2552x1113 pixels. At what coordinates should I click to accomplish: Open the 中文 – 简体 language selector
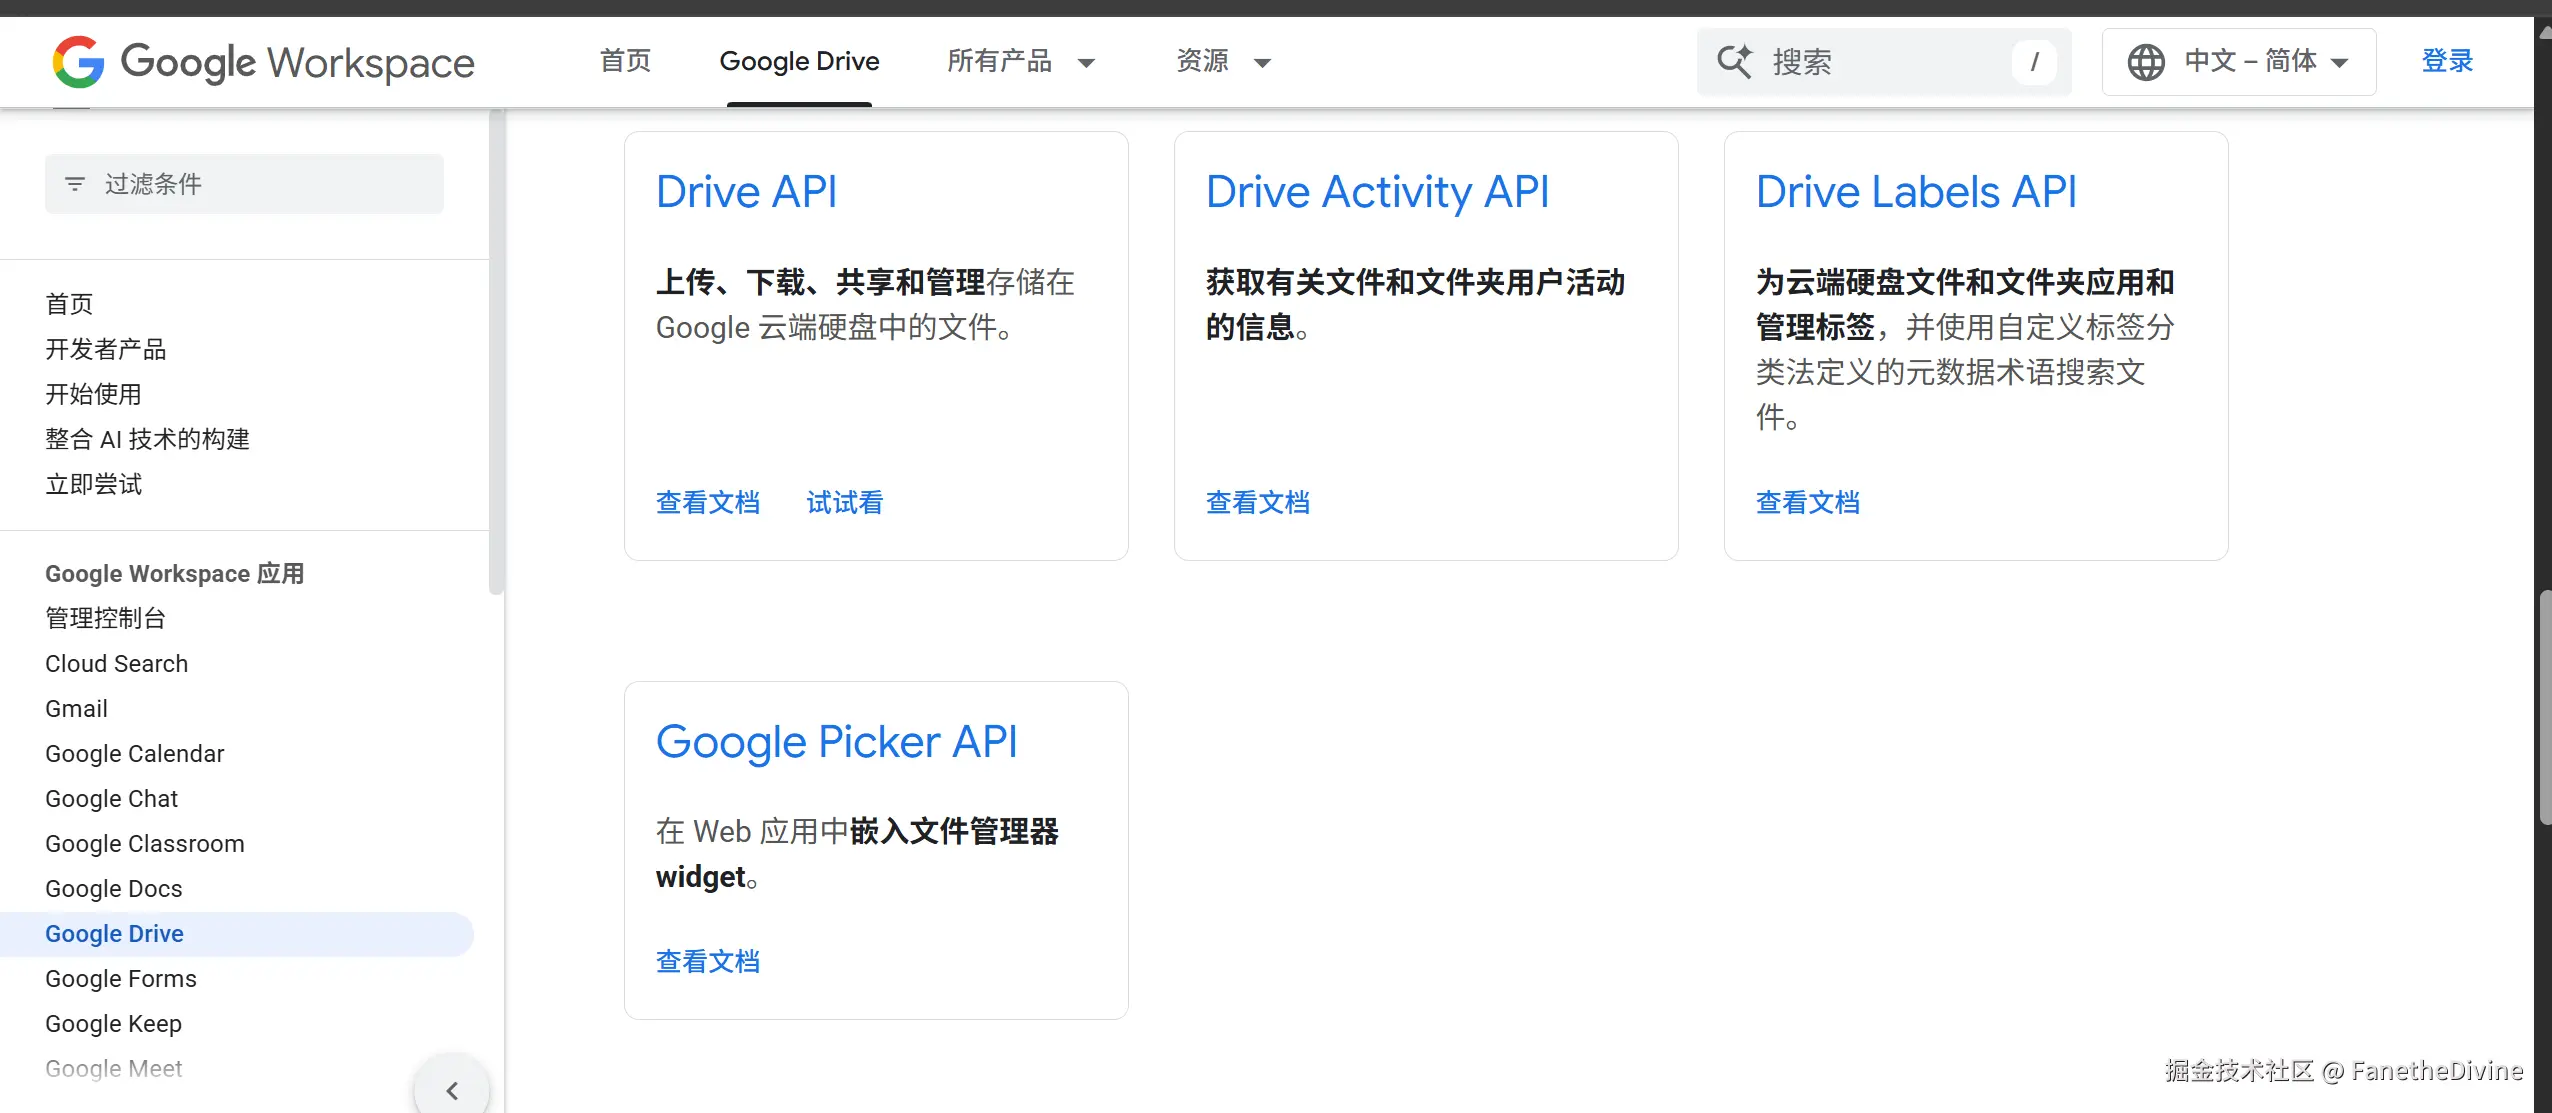pos(2239,62)
